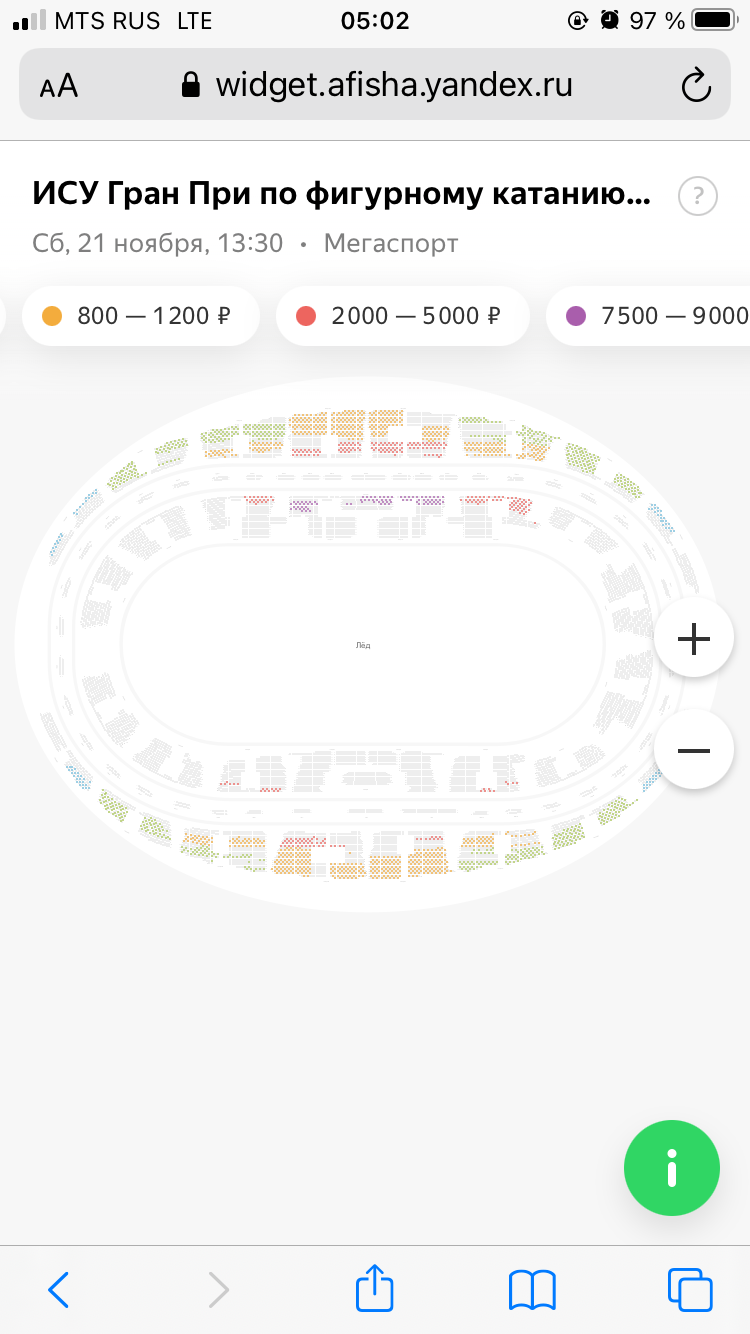
Task: Go back to the previous page
Action: pos(60,1288)
